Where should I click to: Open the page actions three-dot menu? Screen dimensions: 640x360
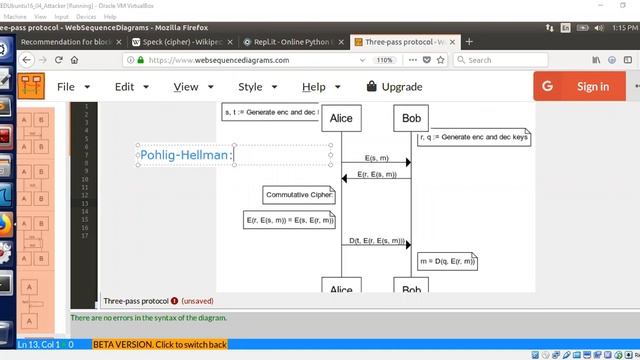click(413, 60)
